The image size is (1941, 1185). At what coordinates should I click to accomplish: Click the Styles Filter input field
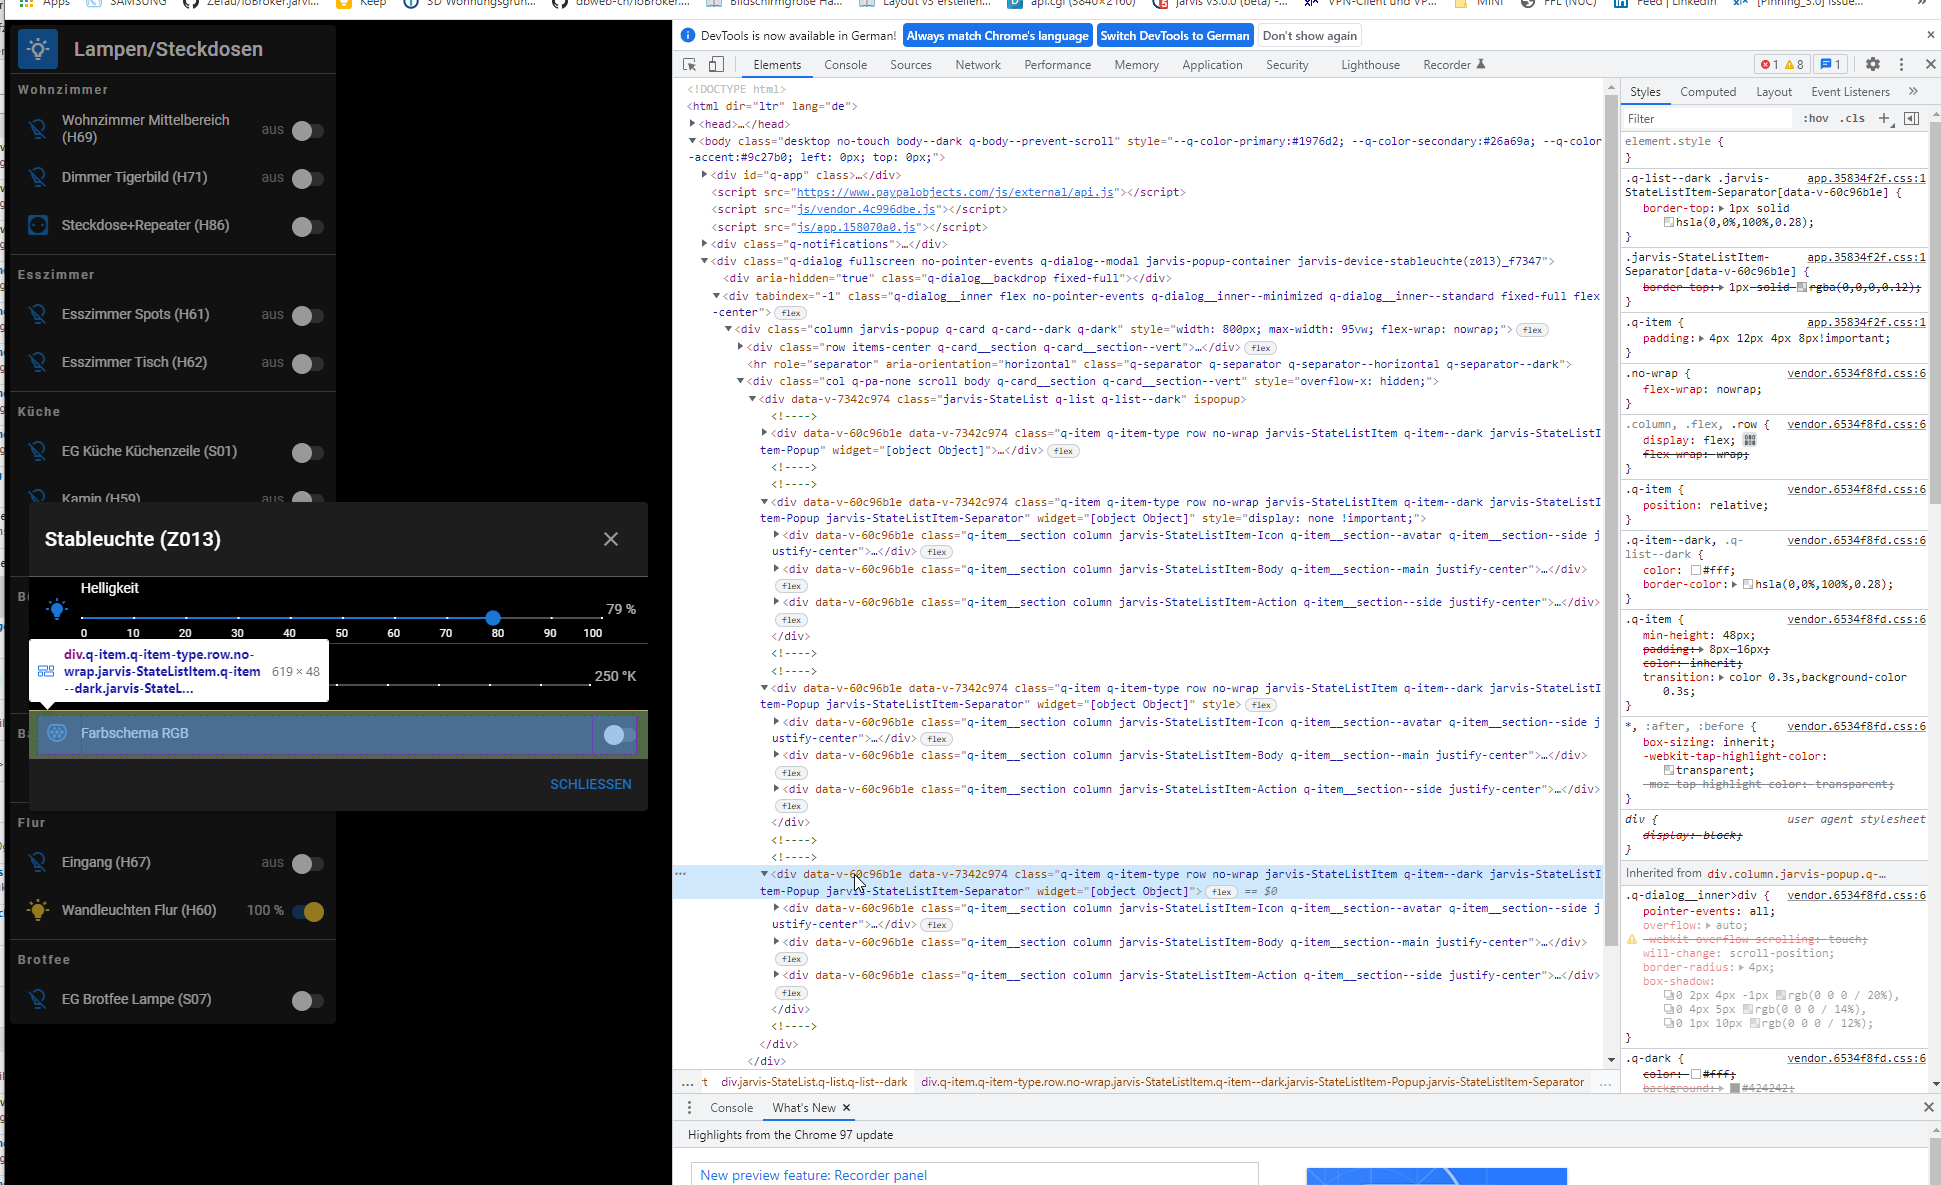click(1708, 118)
